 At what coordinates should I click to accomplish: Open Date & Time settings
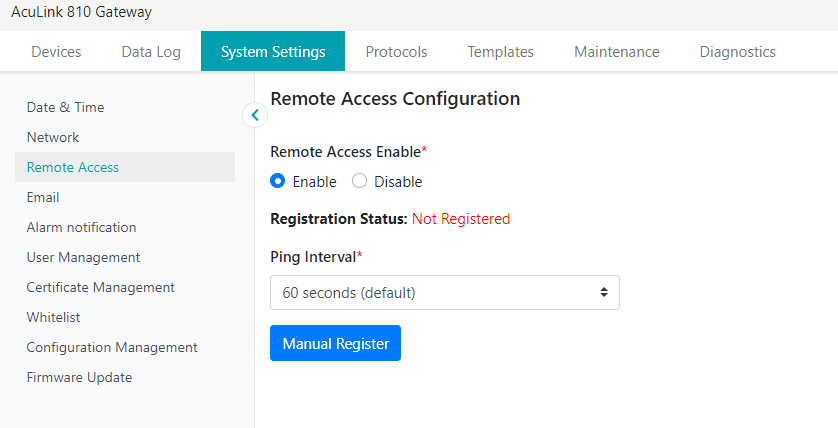(65, 107)
